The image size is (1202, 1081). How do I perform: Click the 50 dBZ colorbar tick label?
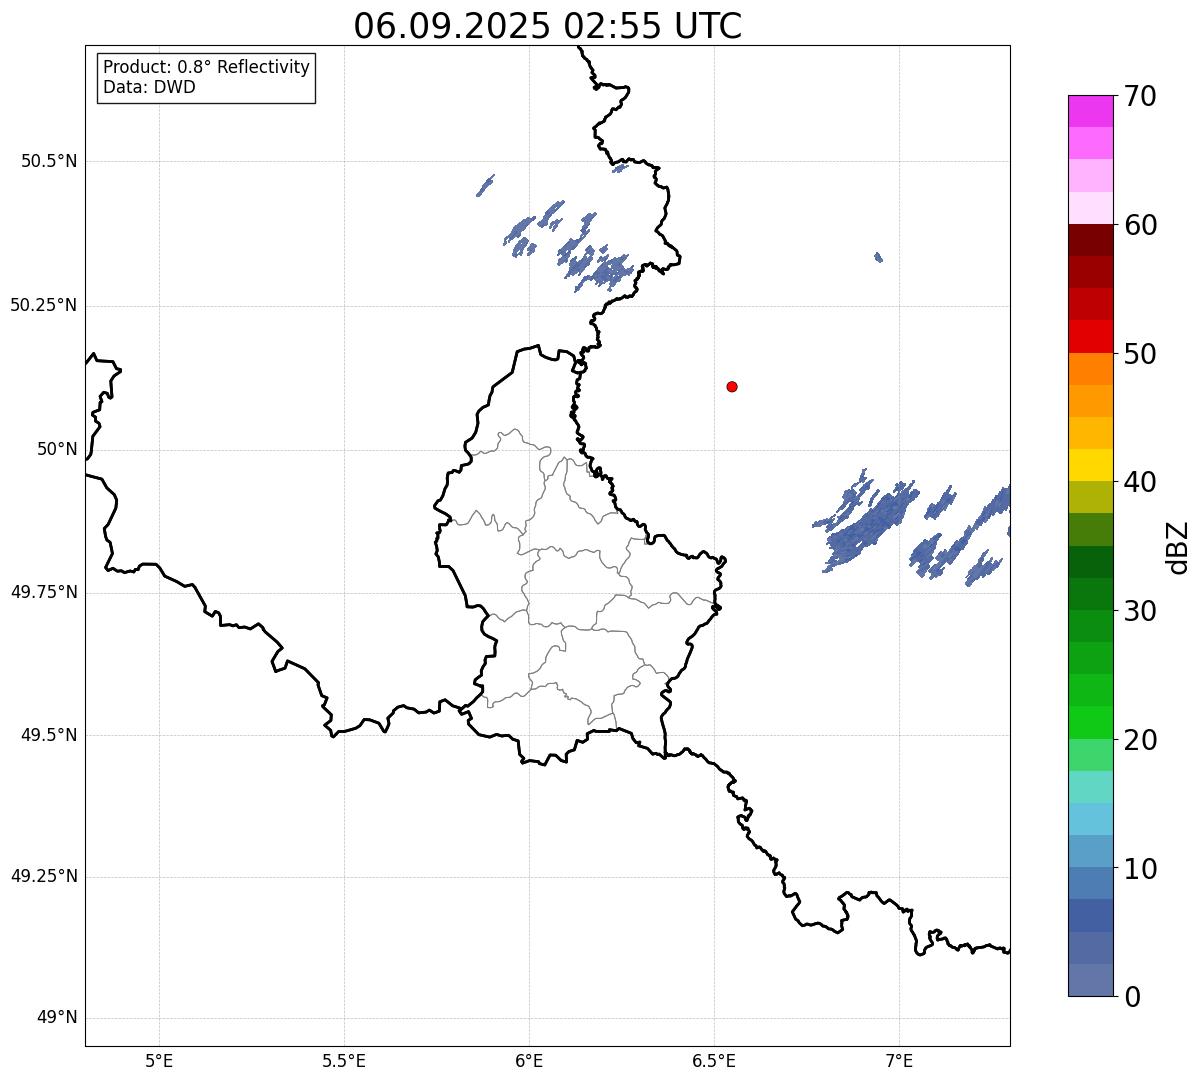tap(1140, 354)
